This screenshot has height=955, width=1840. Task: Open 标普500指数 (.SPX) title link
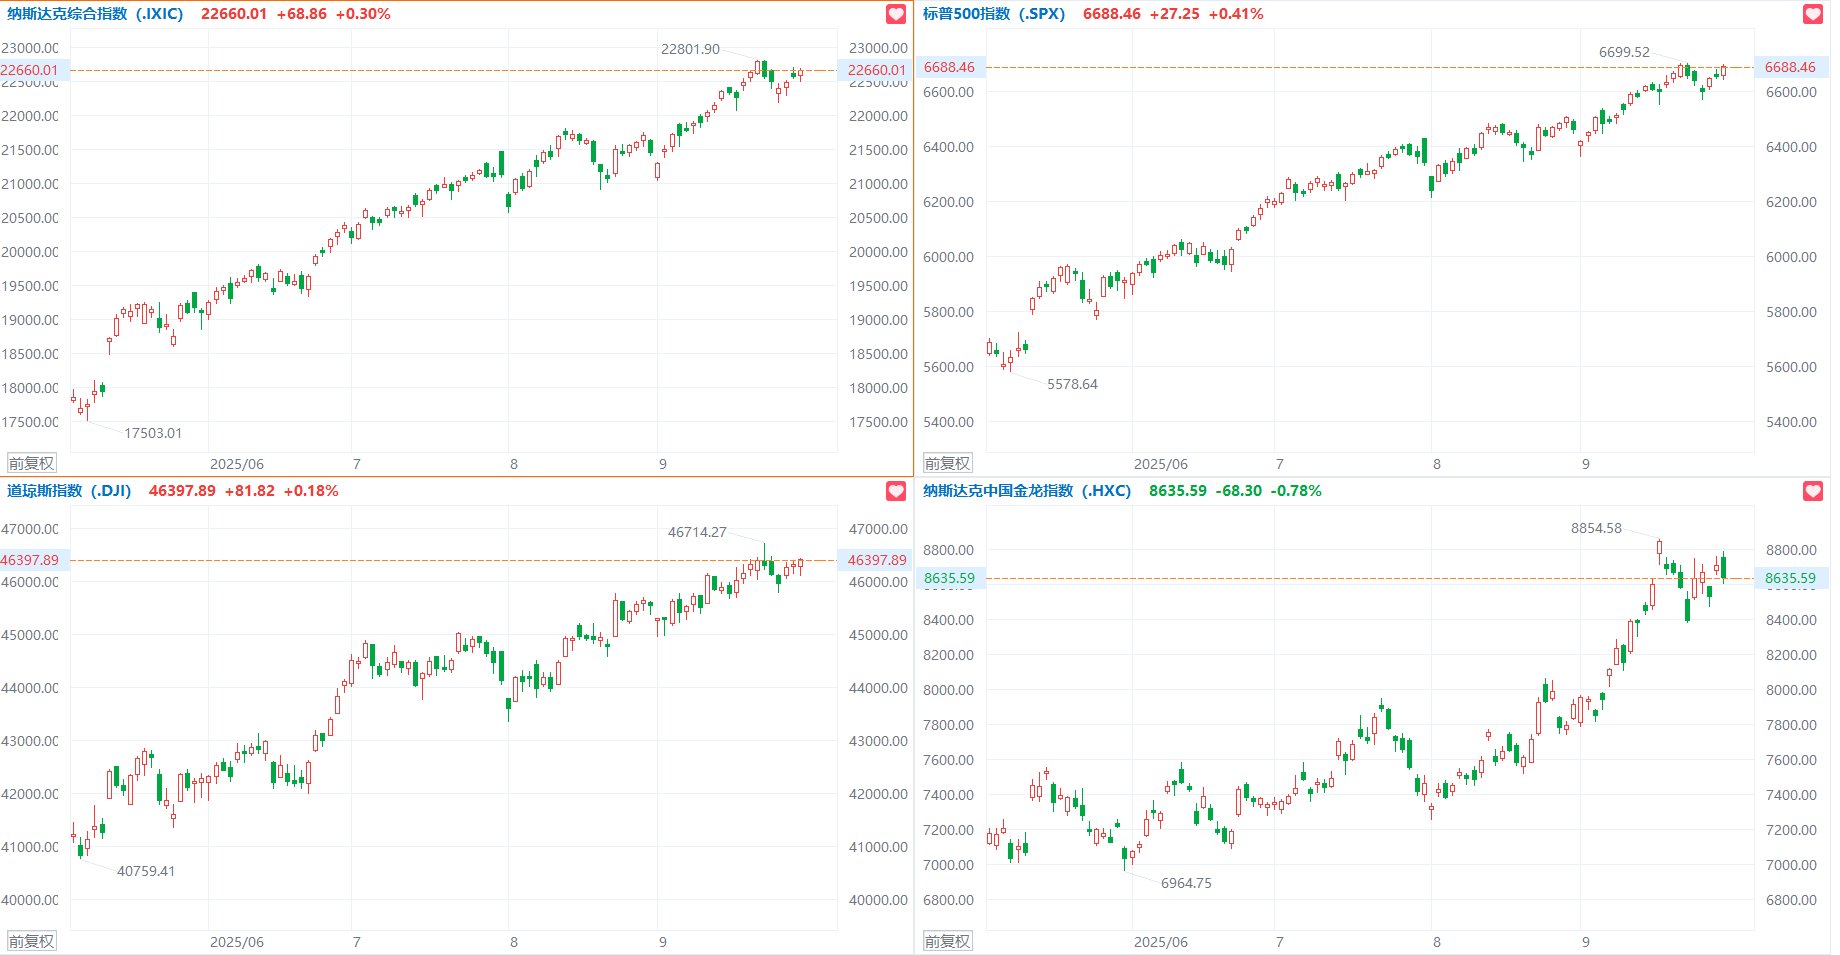(994, 14)
